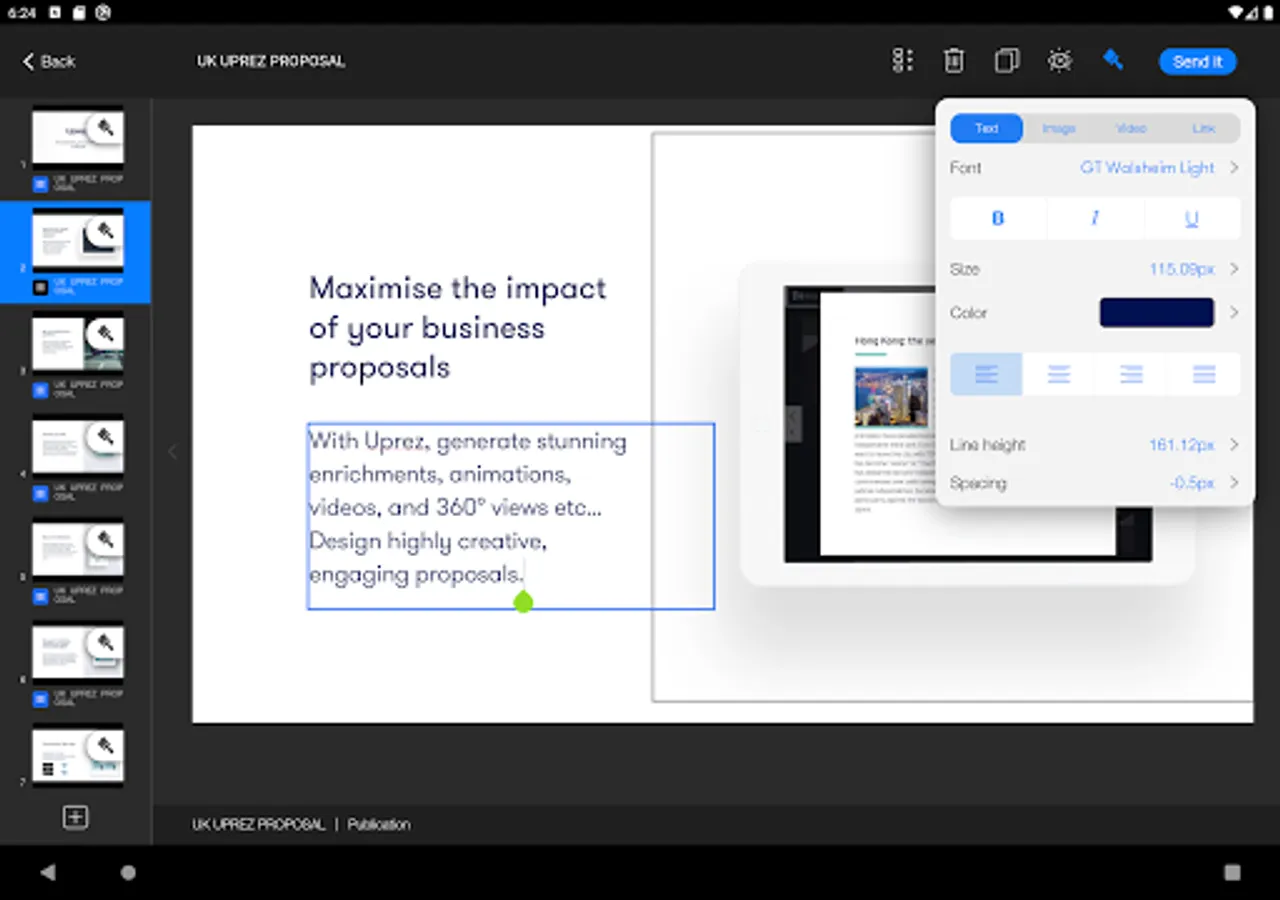Click the blue square icon under page 5
Viewport: 1280px width, 900px height.
tap(40, 596)
